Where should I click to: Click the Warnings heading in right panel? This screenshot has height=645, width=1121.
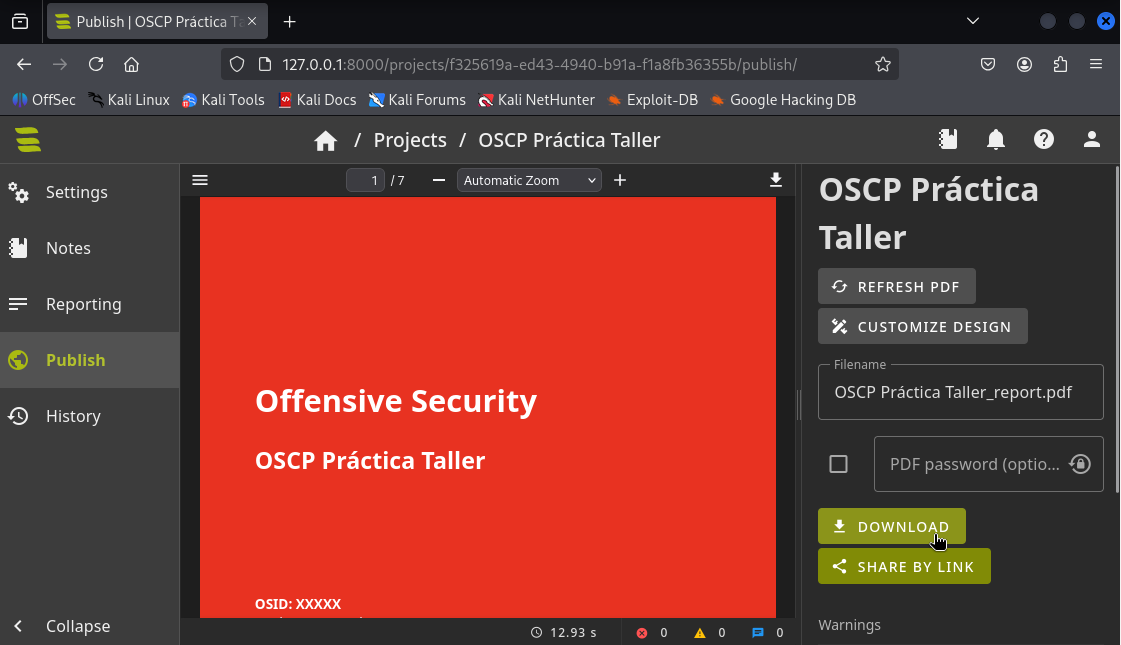tap(849, 625)
